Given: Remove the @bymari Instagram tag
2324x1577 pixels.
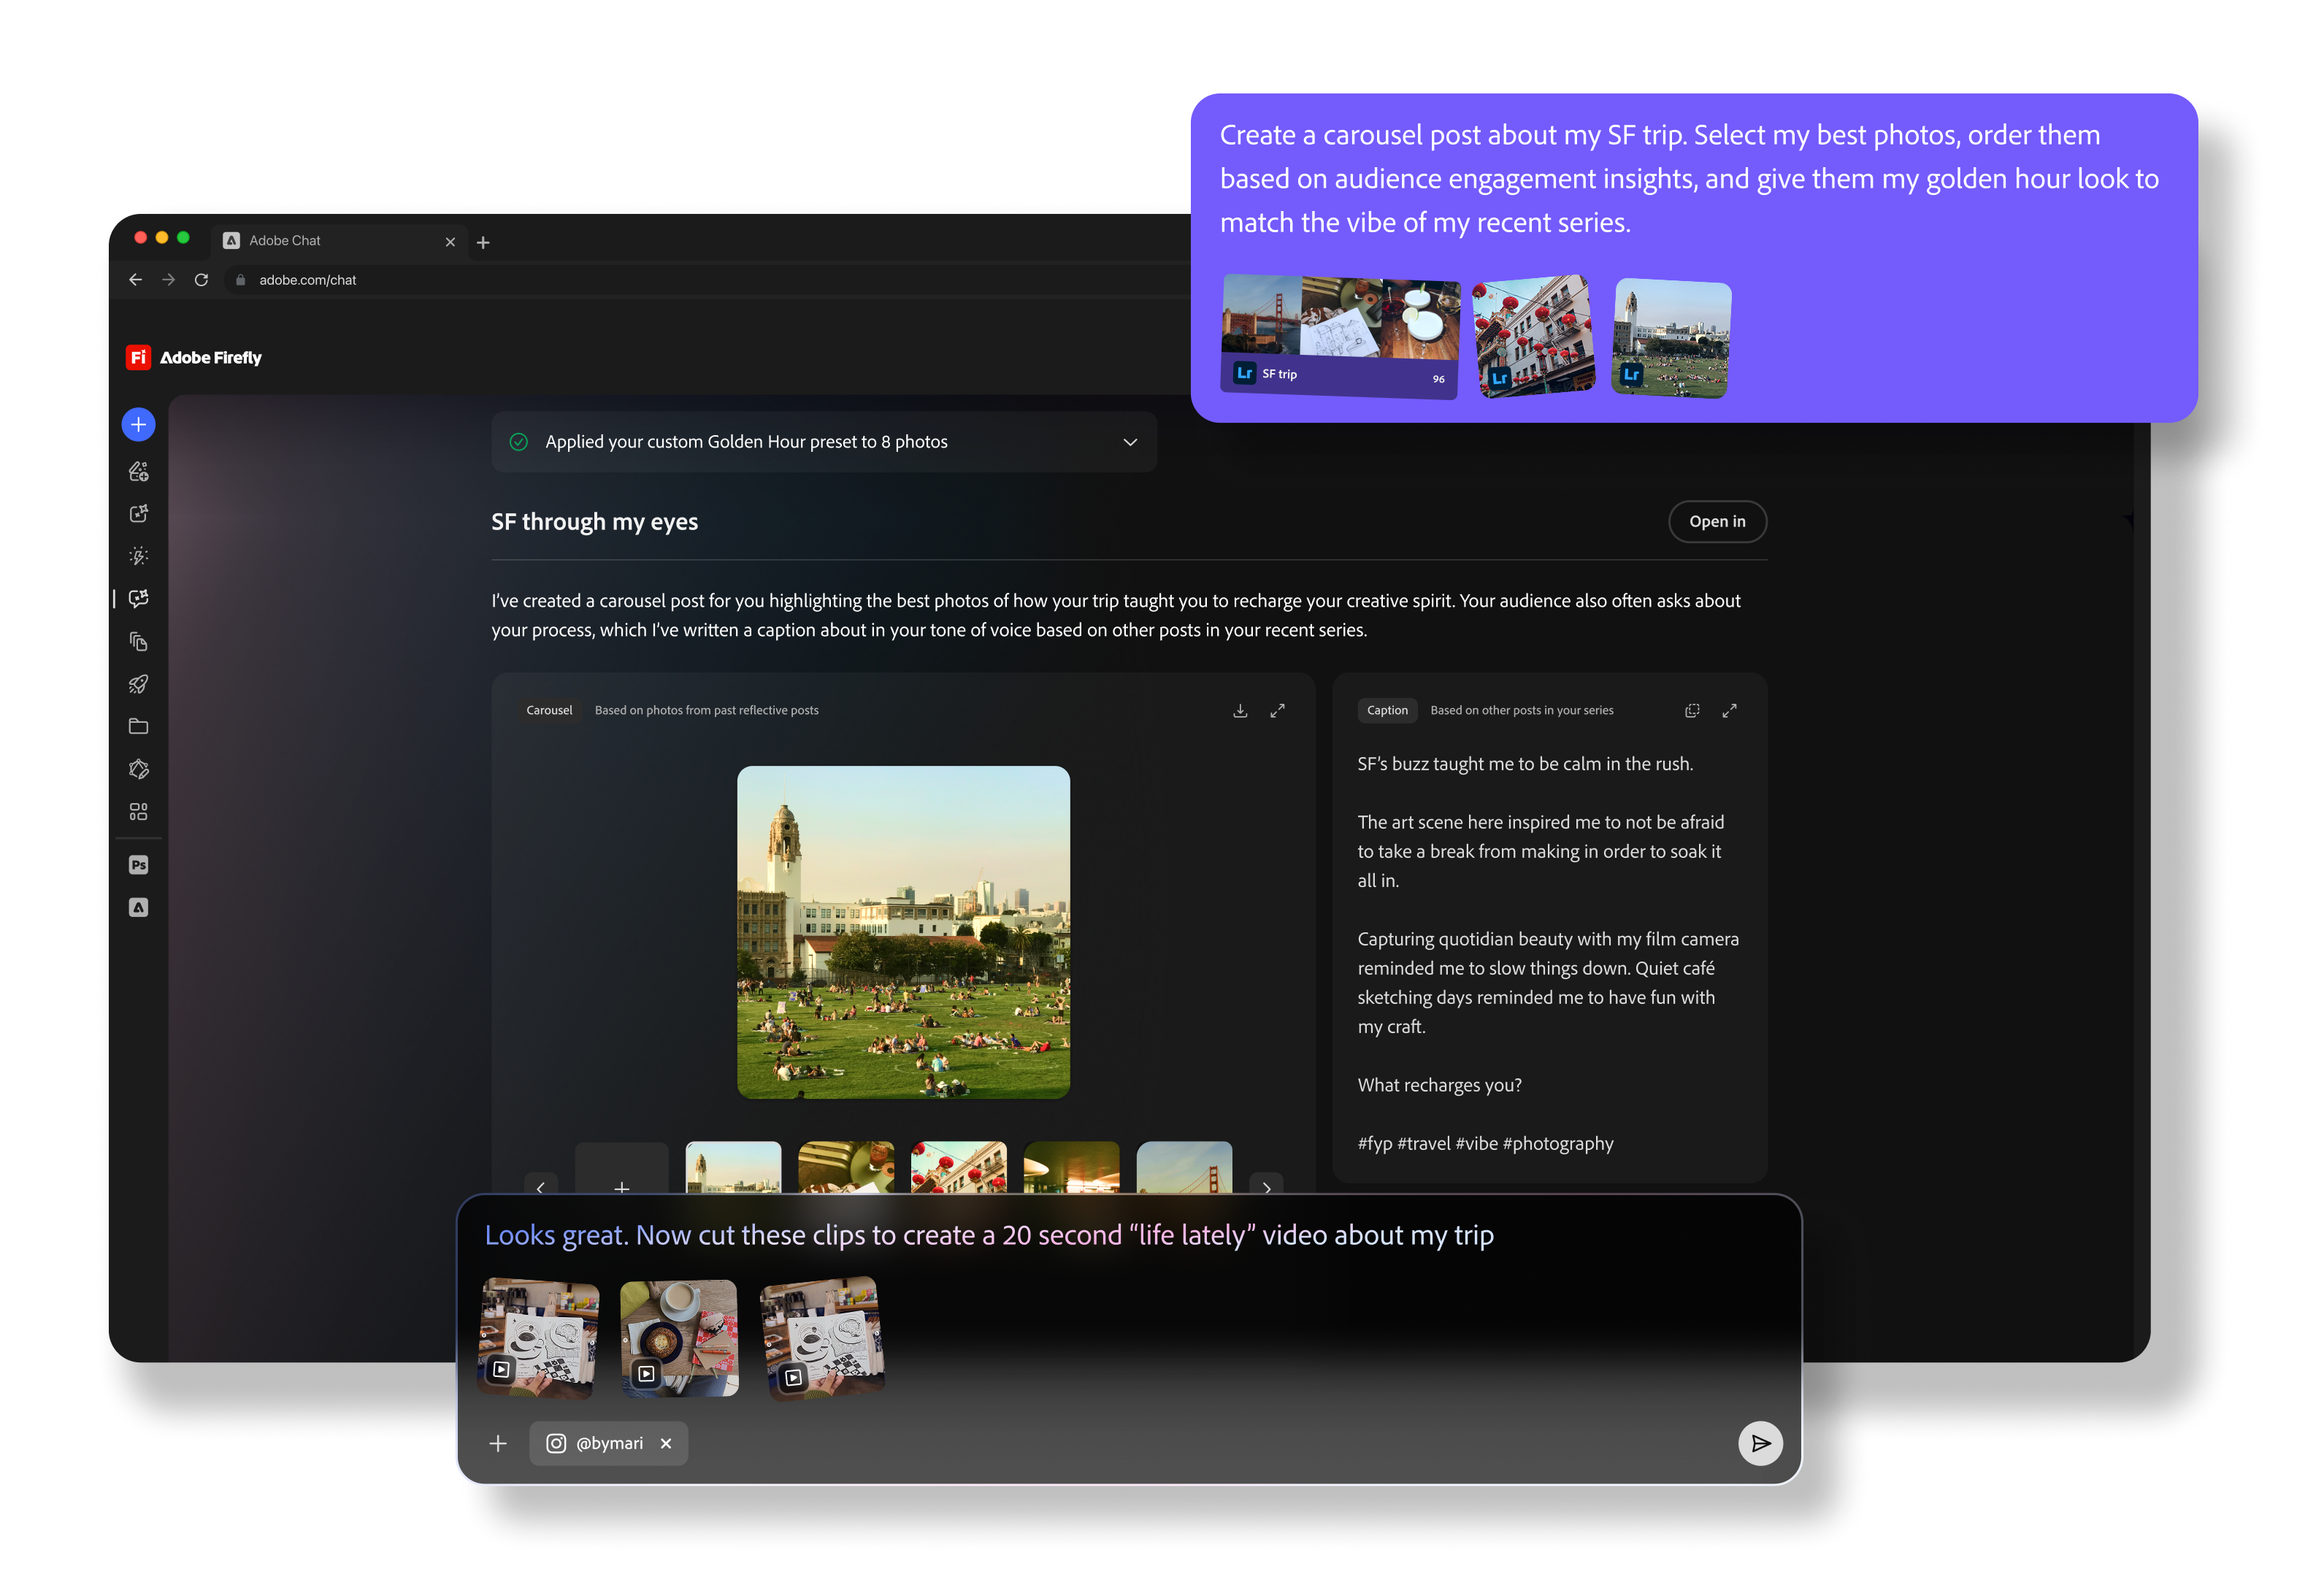Looking at the screenshot, I should (666, 1443).
